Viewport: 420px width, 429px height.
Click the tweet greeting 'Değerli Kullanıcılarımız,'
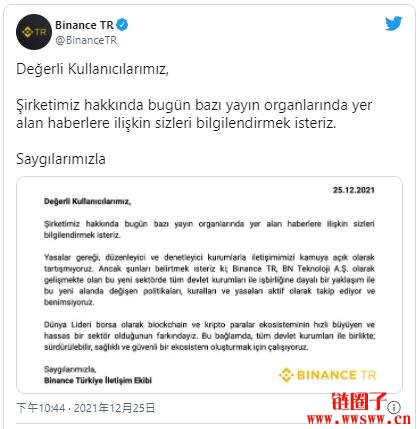coord(92,69)
